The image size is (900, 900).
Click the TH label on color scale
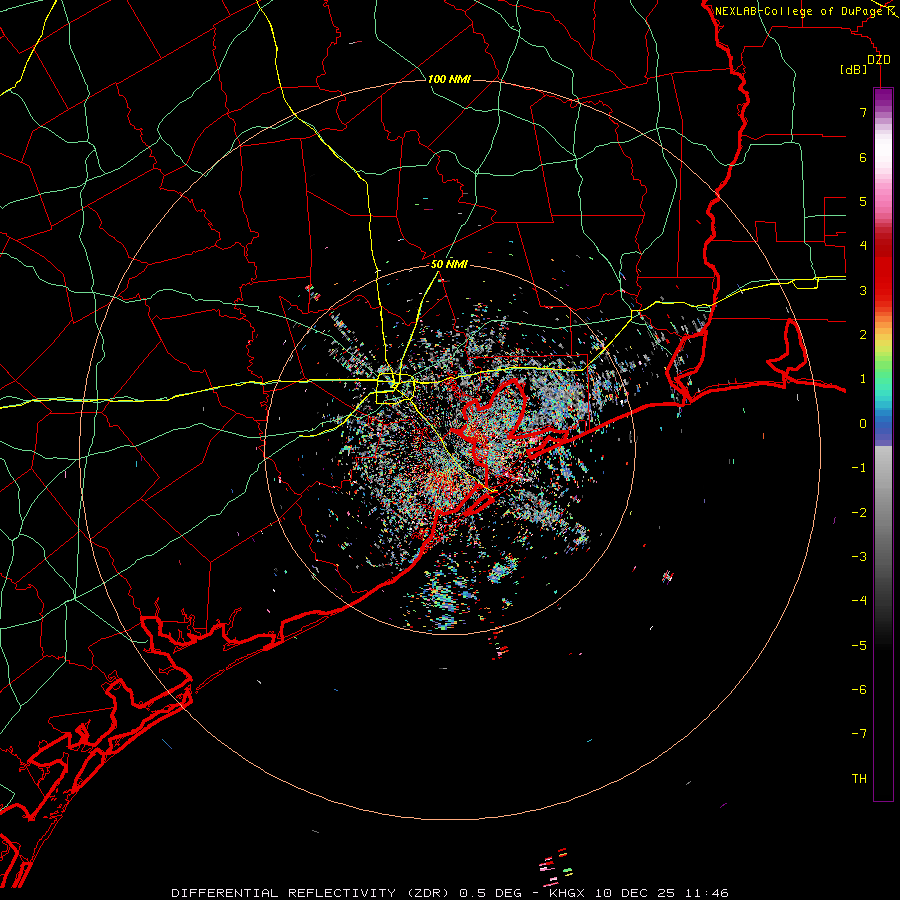(x=859, y=779)
